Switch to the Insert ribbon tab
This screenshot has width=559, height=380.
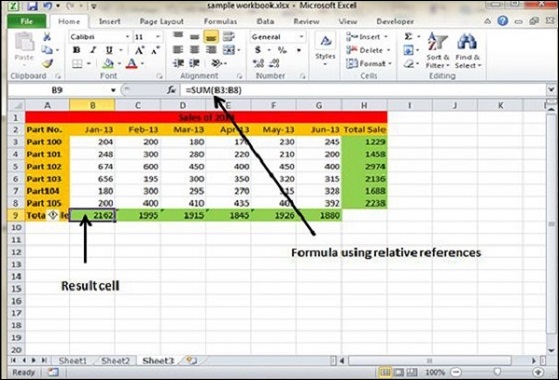pos(110,21)
